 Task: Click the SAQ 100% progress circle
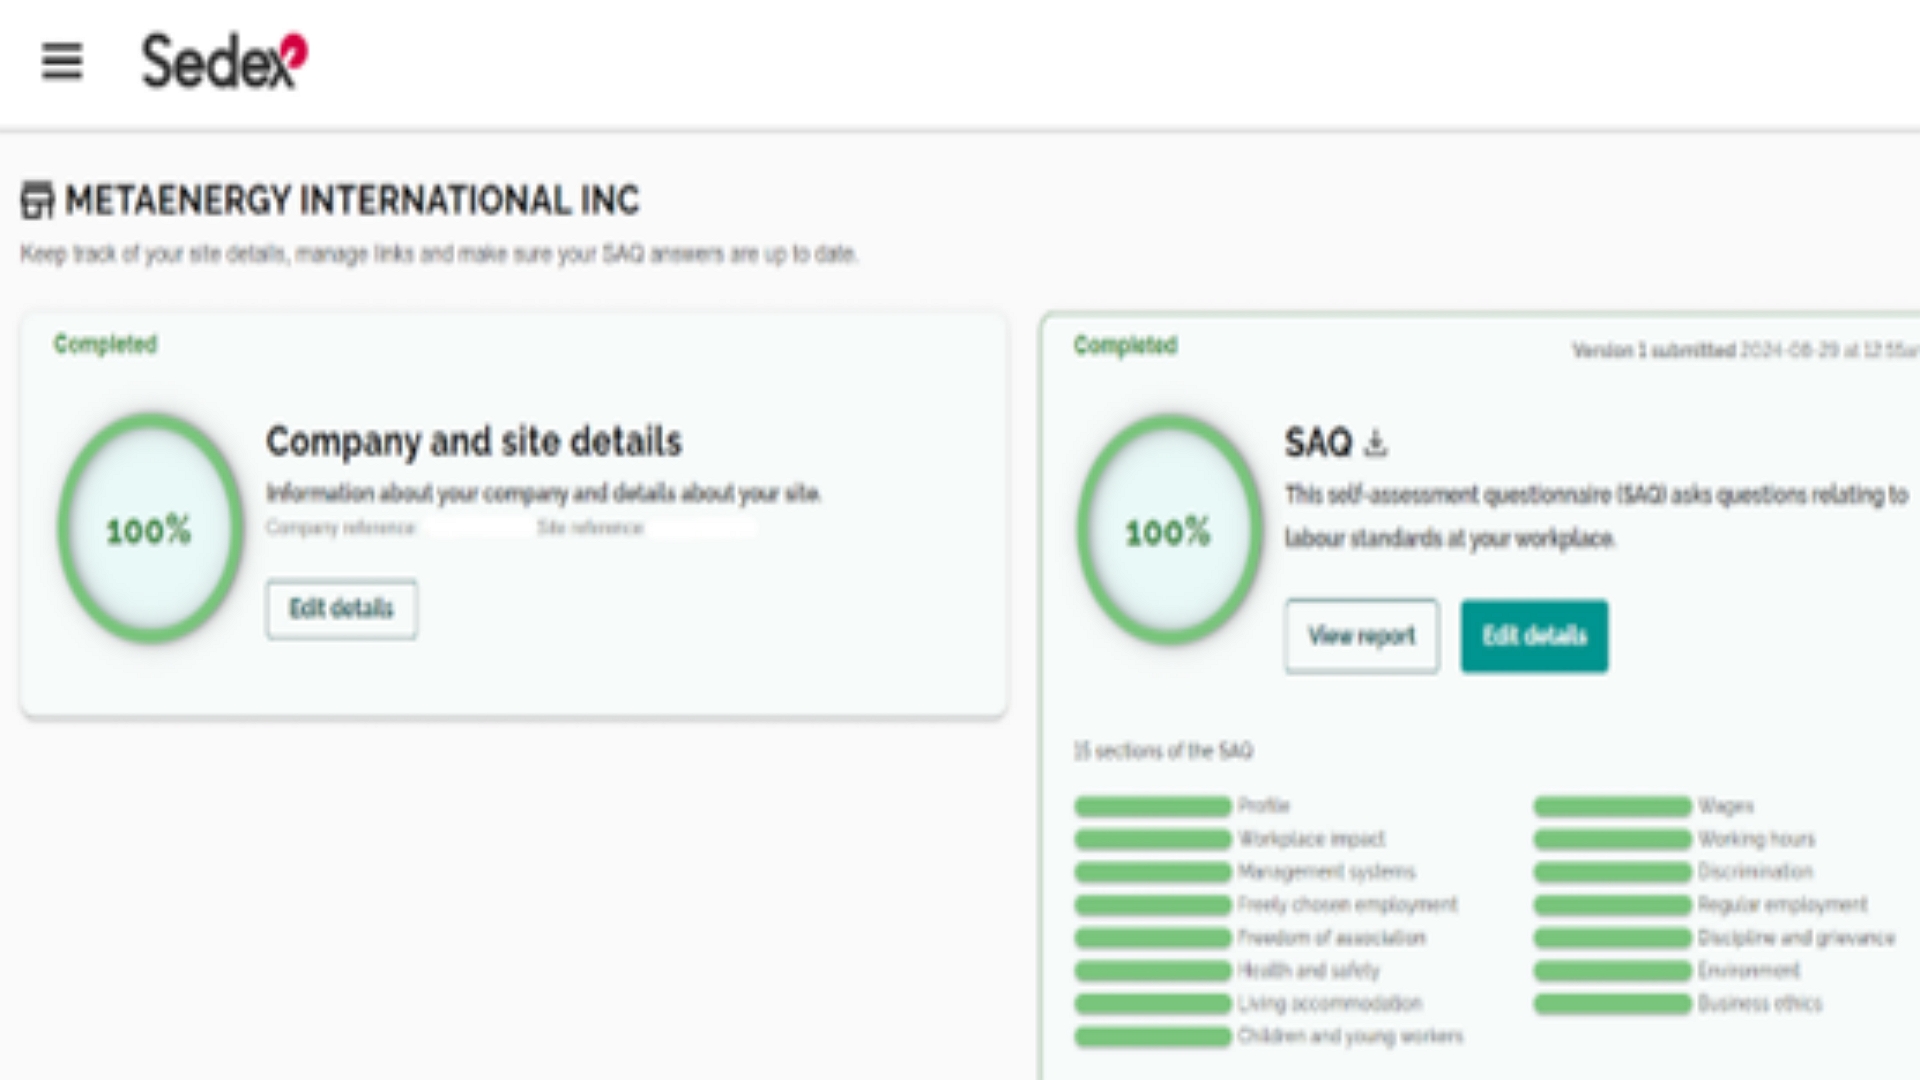[x=1169, y=530]
